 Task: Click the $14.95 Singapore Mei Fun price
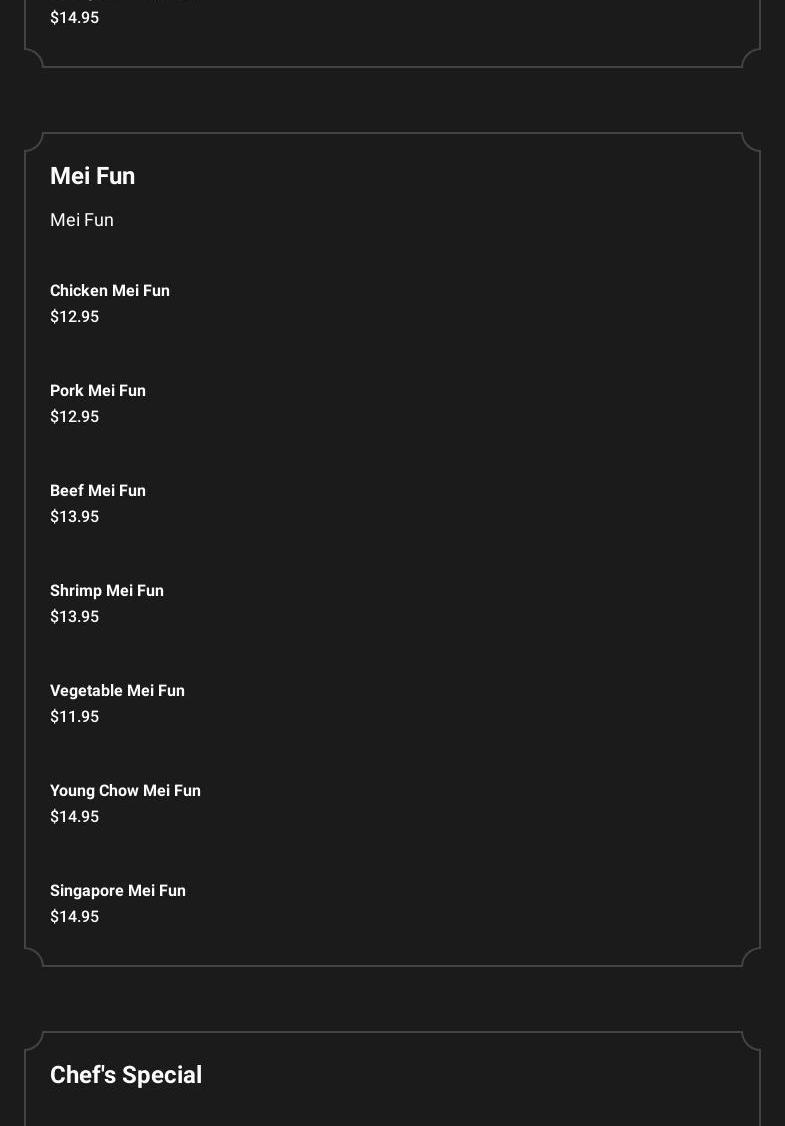click(74, 917)
